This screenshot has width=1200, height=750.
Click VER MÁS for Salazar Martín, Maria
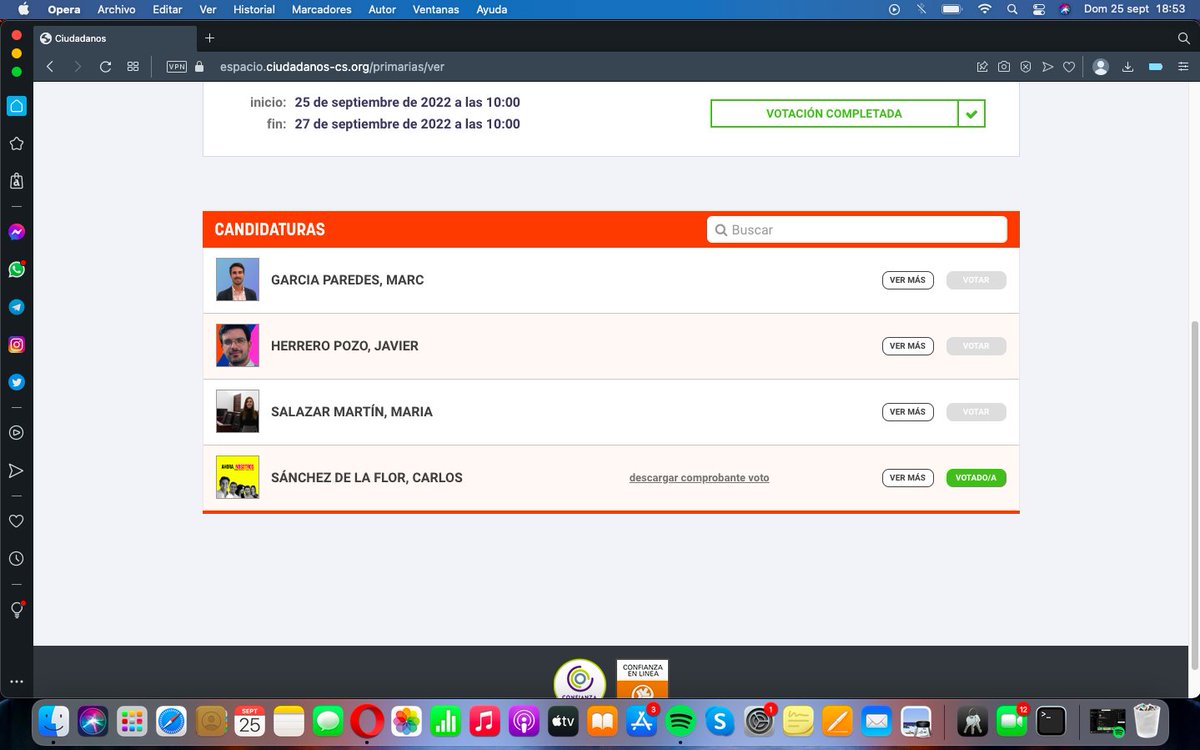click(x=908, y=412)
